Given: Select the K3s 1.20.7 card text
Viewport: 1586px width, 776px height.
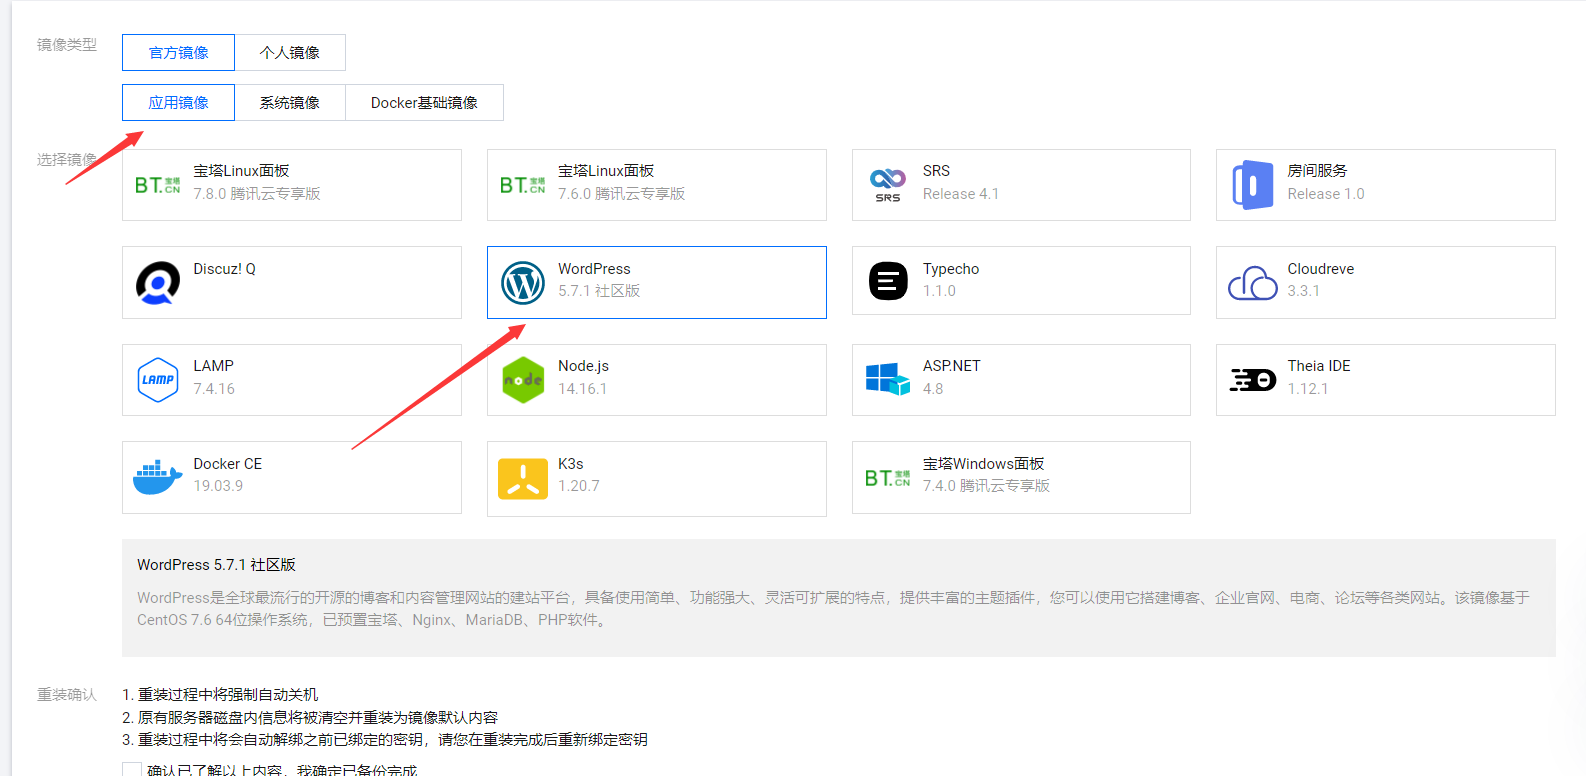Looking at the screenshot, I should click(579, 475).
